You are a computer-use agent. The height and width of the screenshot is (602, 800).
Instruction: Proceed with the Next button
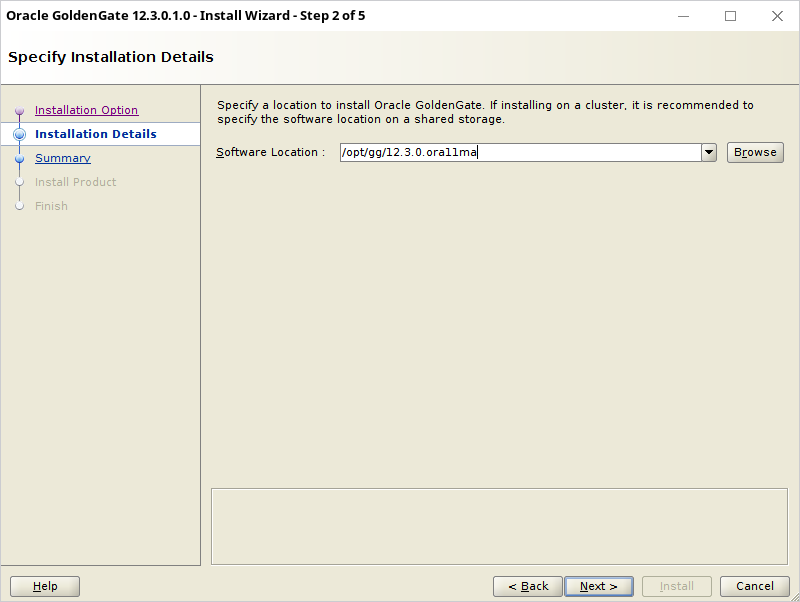(x=599, y=587)
